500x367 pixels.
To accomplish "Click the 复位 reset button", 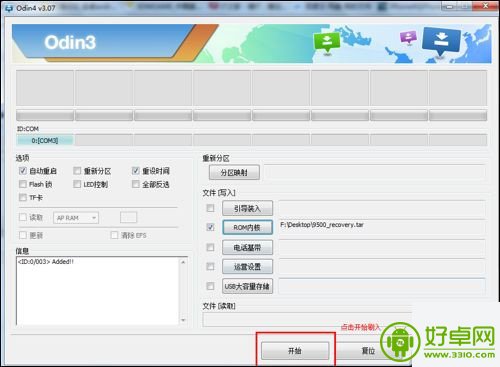I will 368,351.
